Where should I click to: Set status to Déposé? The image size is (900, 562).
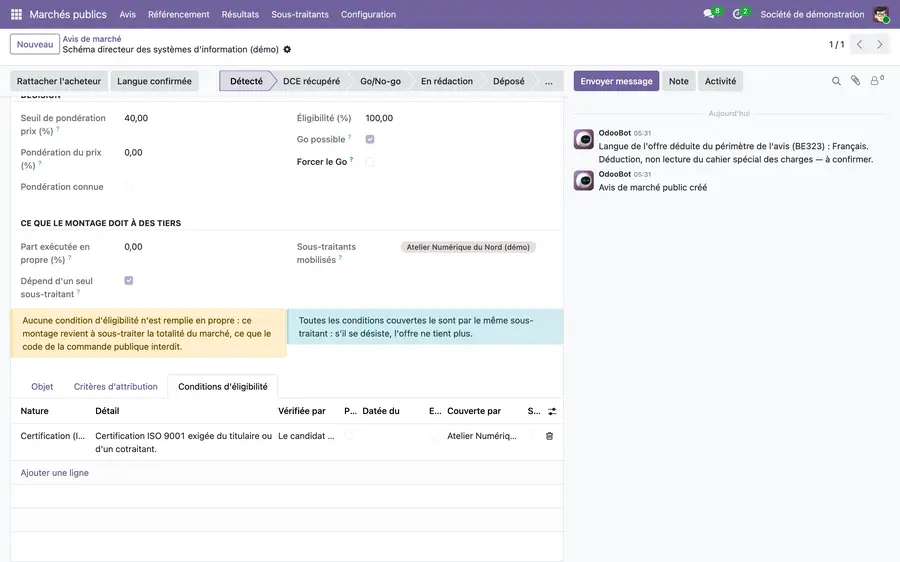click(509, 81)
